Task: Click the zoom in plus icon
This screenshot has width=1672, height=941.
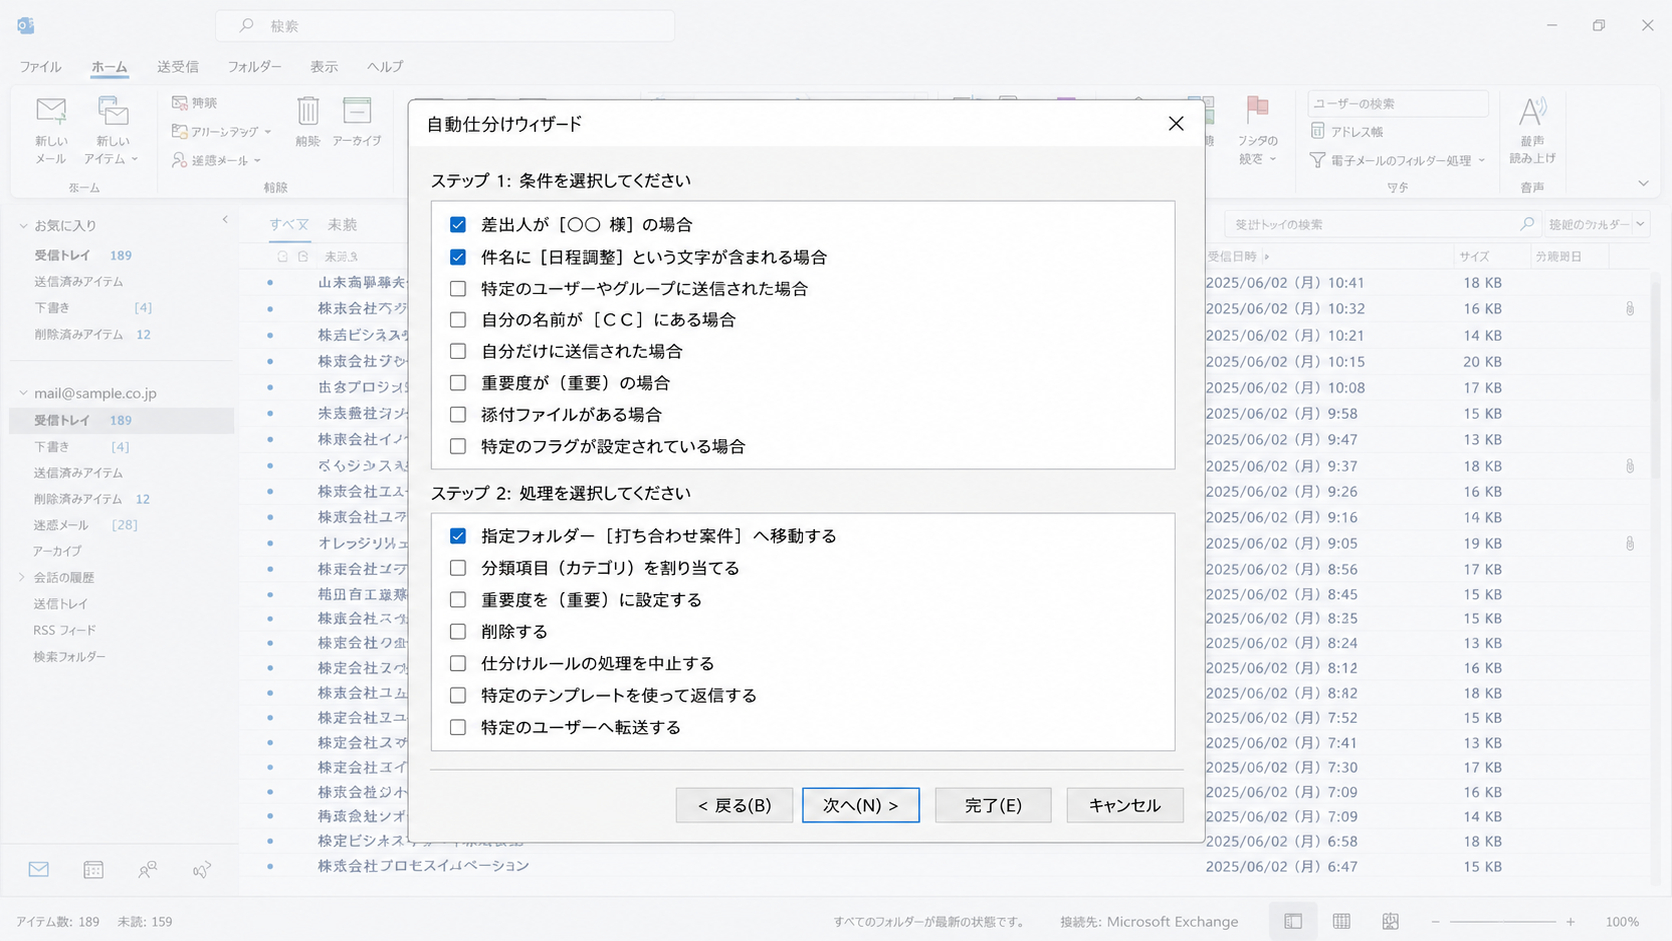Action: (x=1571, y=921)
